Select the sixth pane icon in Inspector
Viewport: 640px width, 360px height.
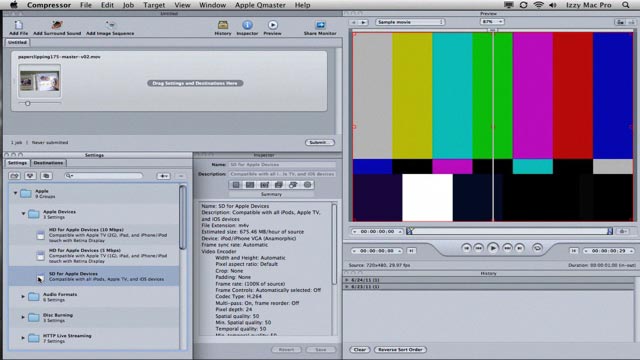pyautogui.click(x=307, y=185)
